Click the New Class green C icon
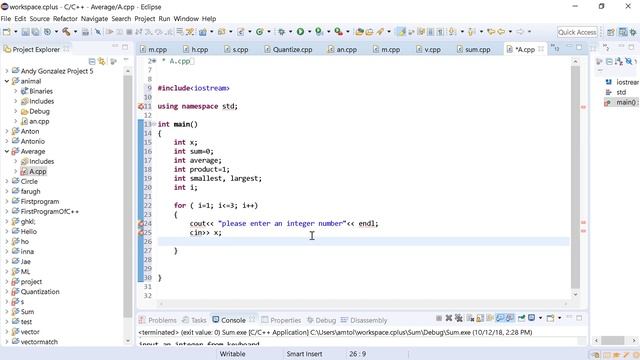This screenshot has height=360, width=640. point(260,31)
